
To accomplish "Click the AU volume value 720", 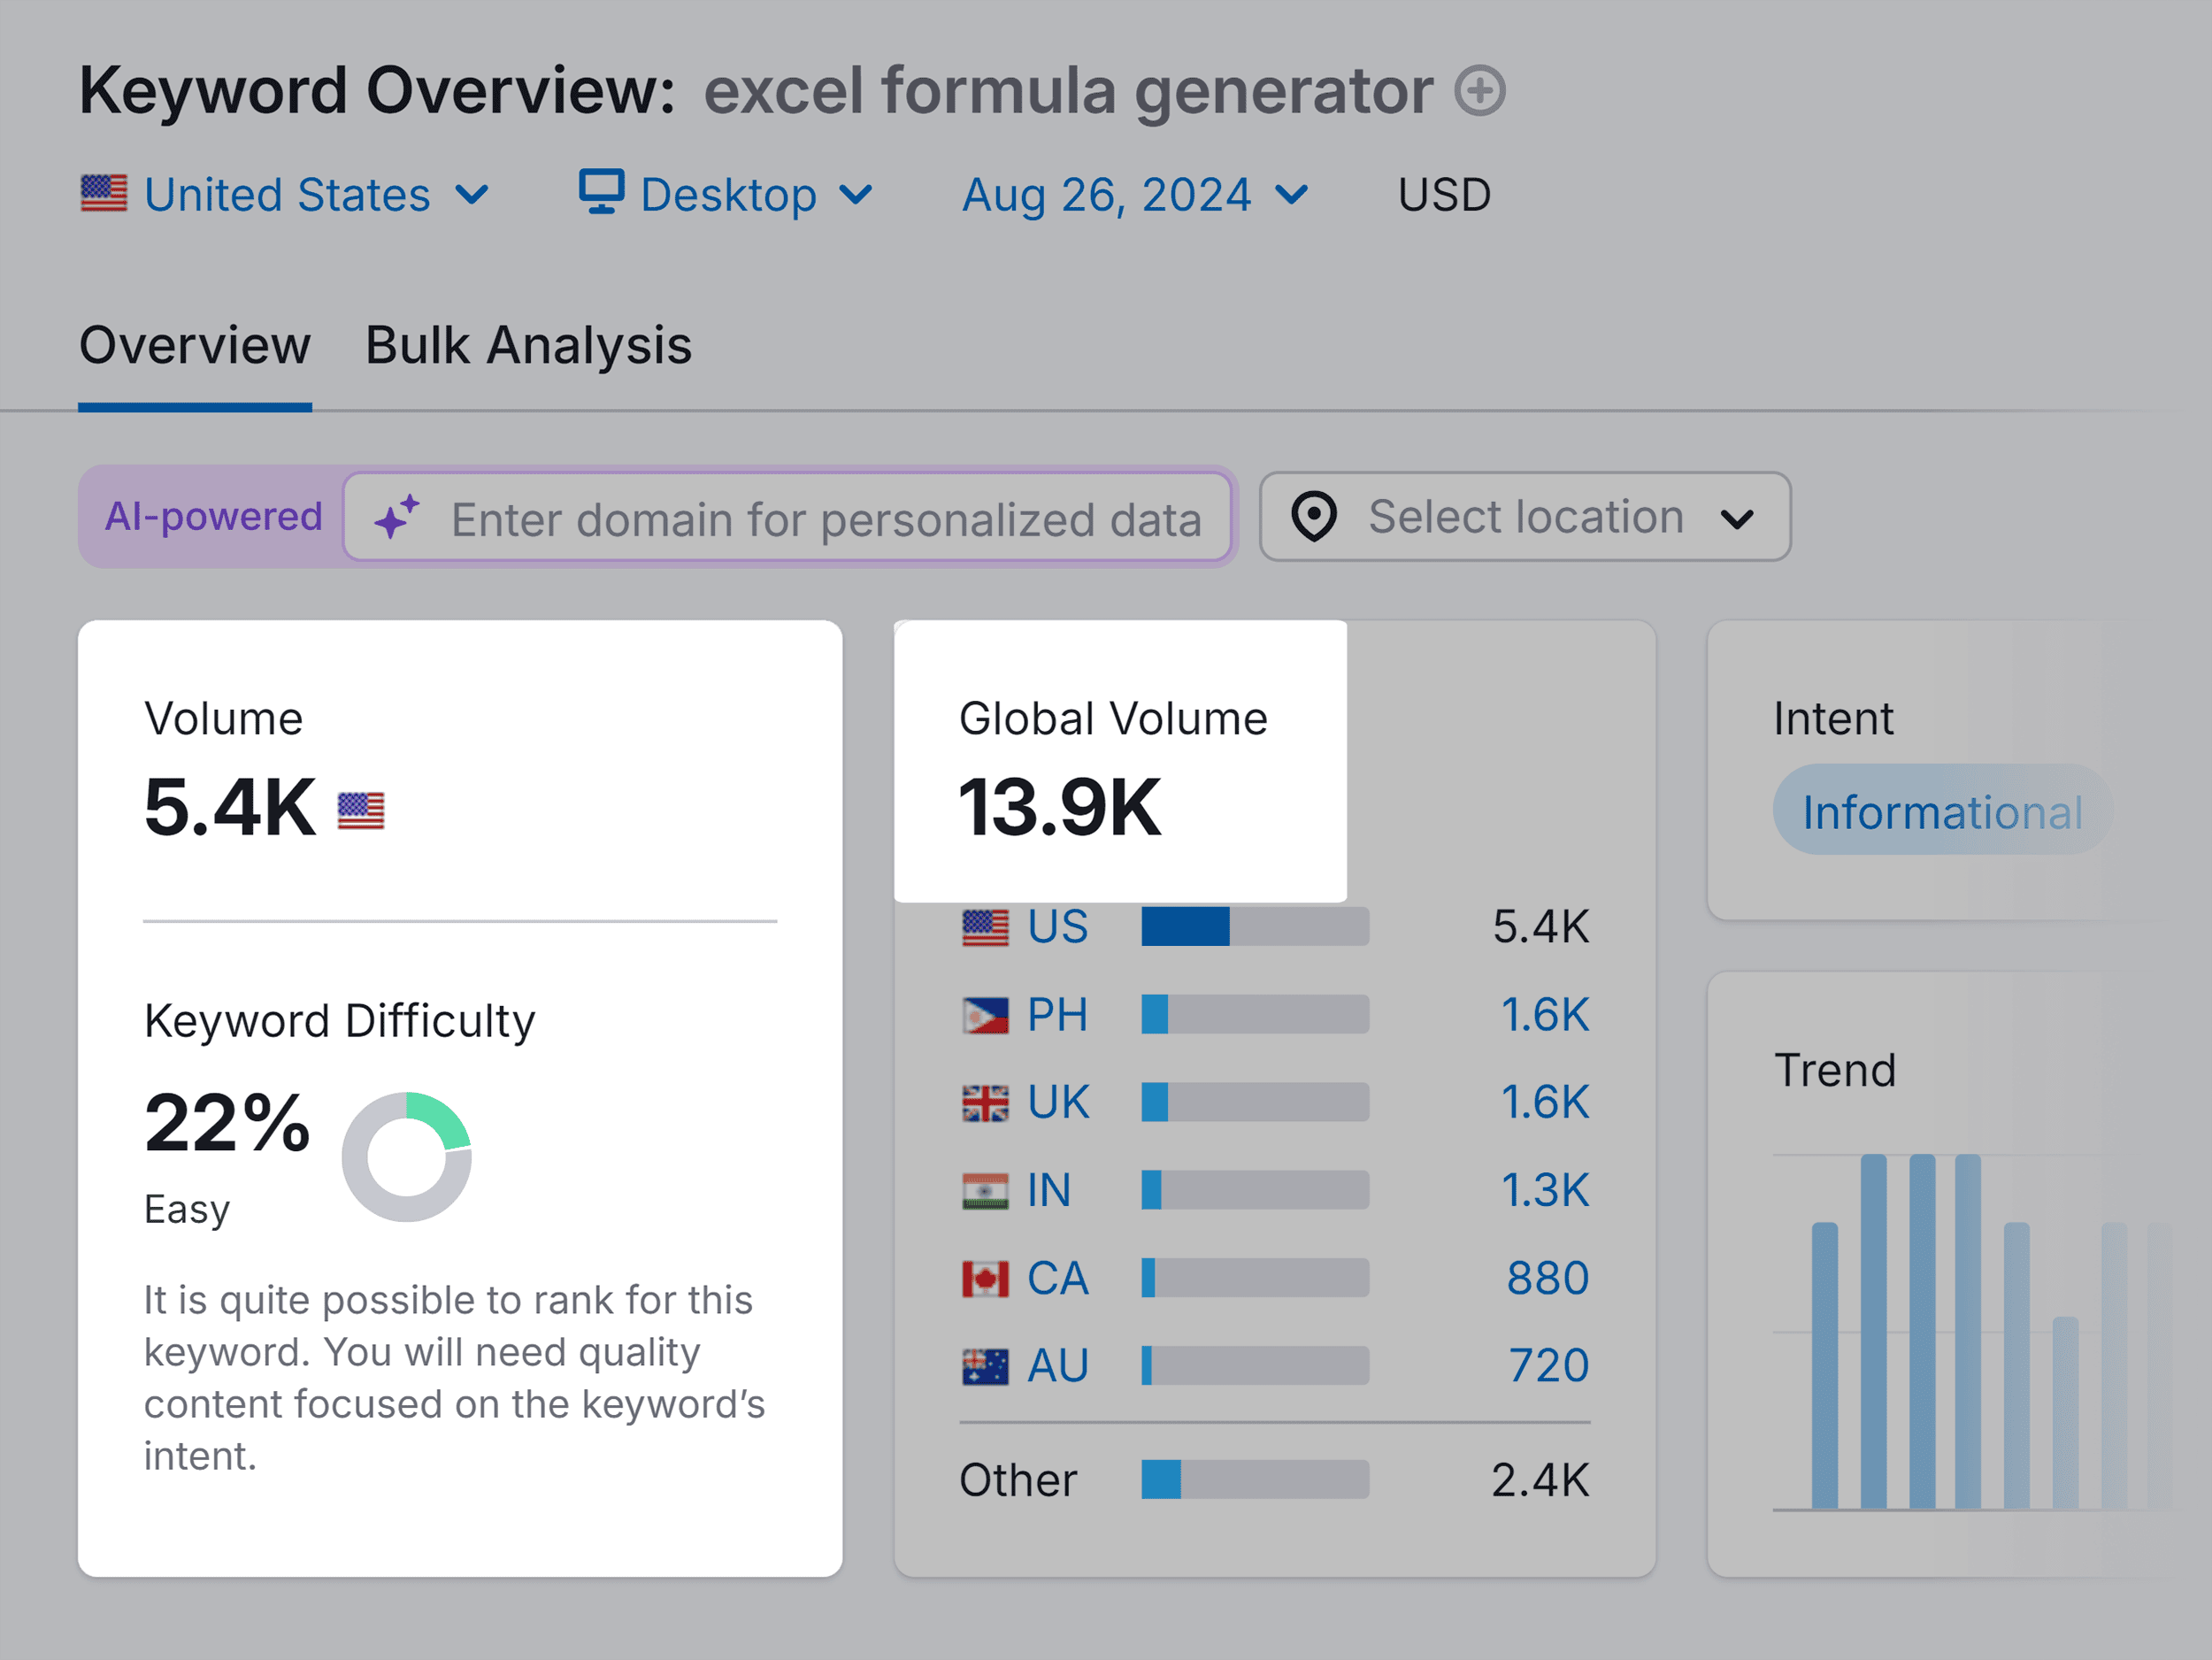I will pos(1549,1366).
